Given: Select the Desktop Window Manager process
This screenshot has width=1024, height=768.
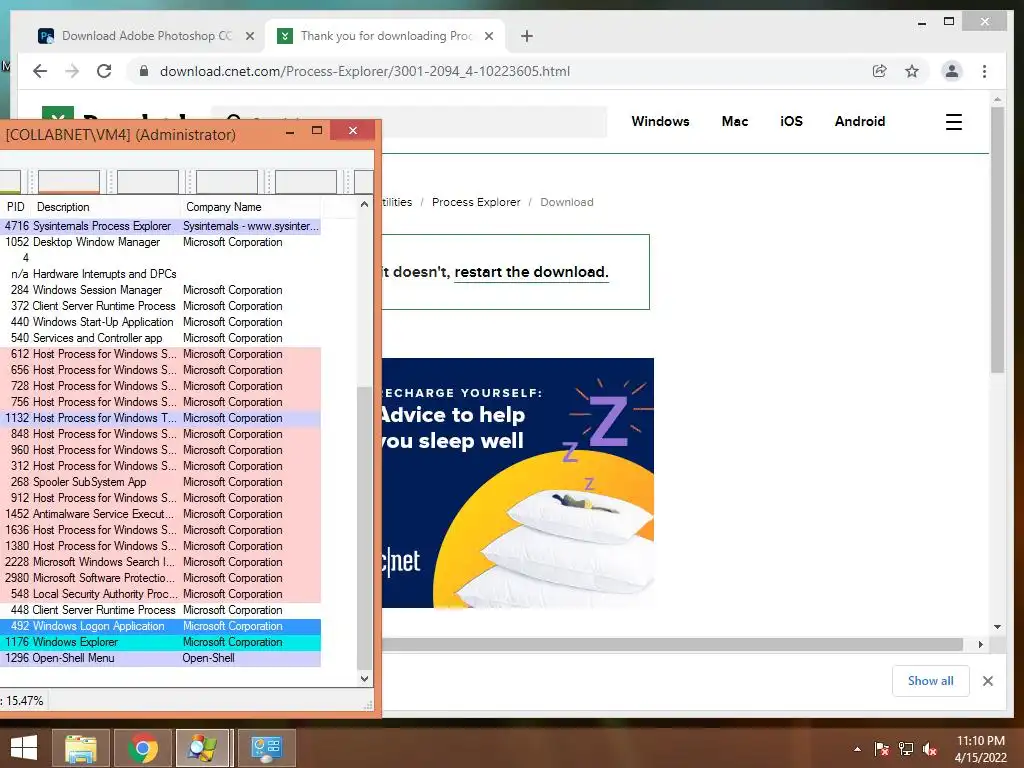Looking at the screenshot, I should [161, 242].
